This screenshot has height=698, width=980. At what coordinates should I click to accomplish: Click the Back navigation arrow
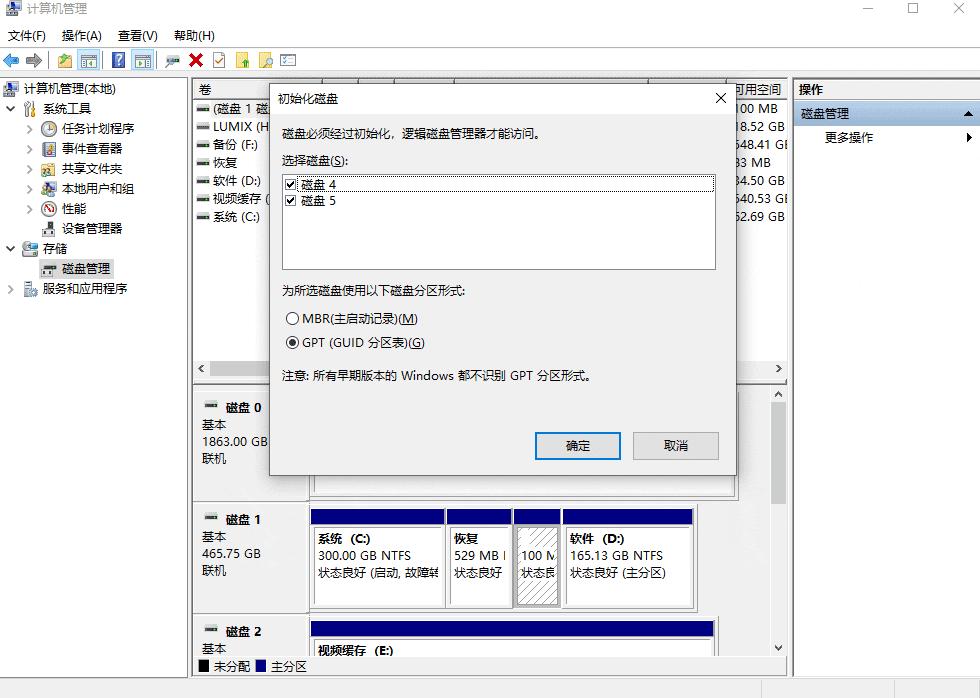(x=11, y=60)
